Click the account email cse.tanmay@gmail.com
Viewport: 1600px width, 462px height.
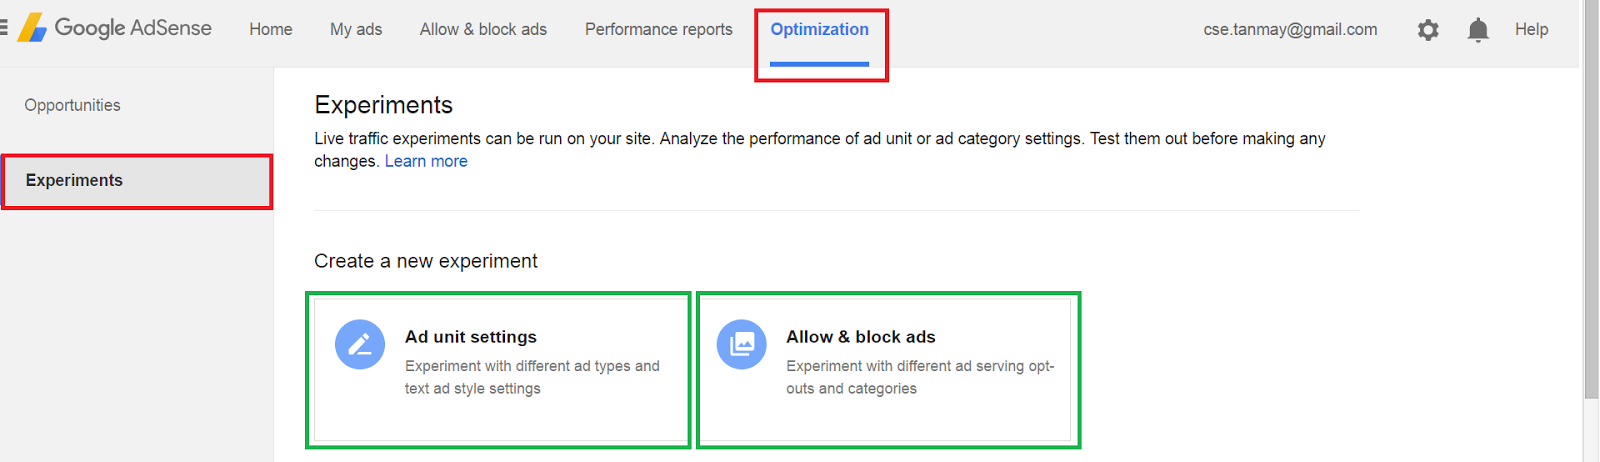[1290, 30]
